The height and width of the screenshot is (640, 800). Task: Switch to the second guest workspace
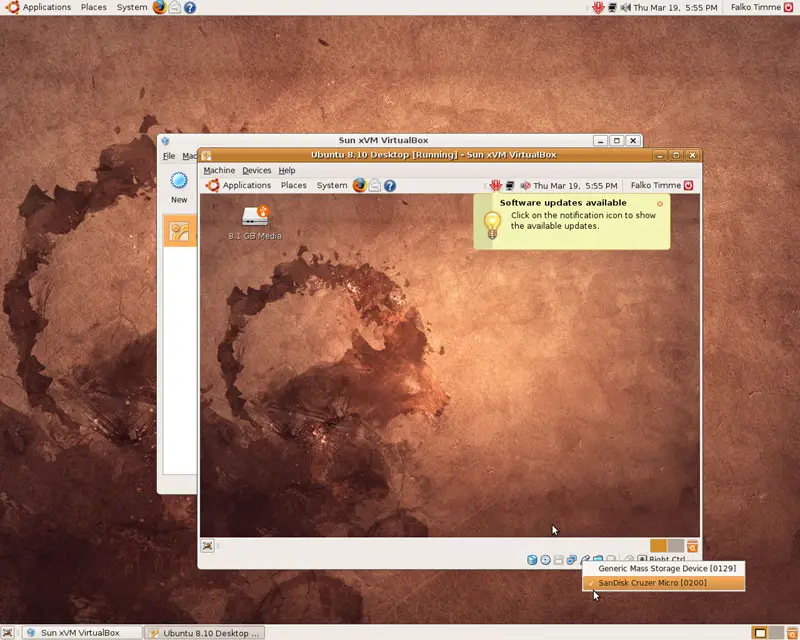click(x=675, y=546)
